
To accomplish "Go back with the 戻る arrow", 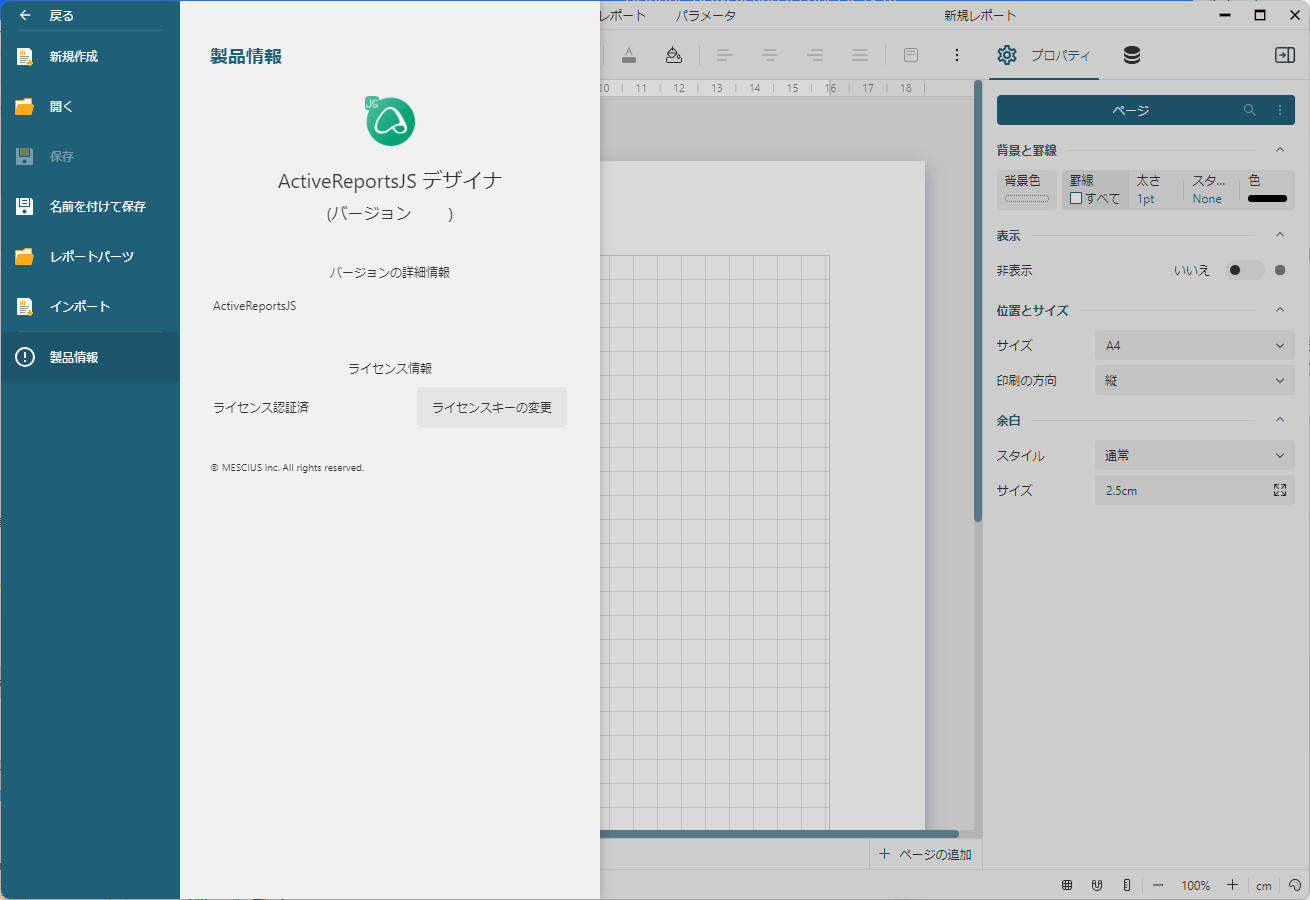I will pos(25,16).
